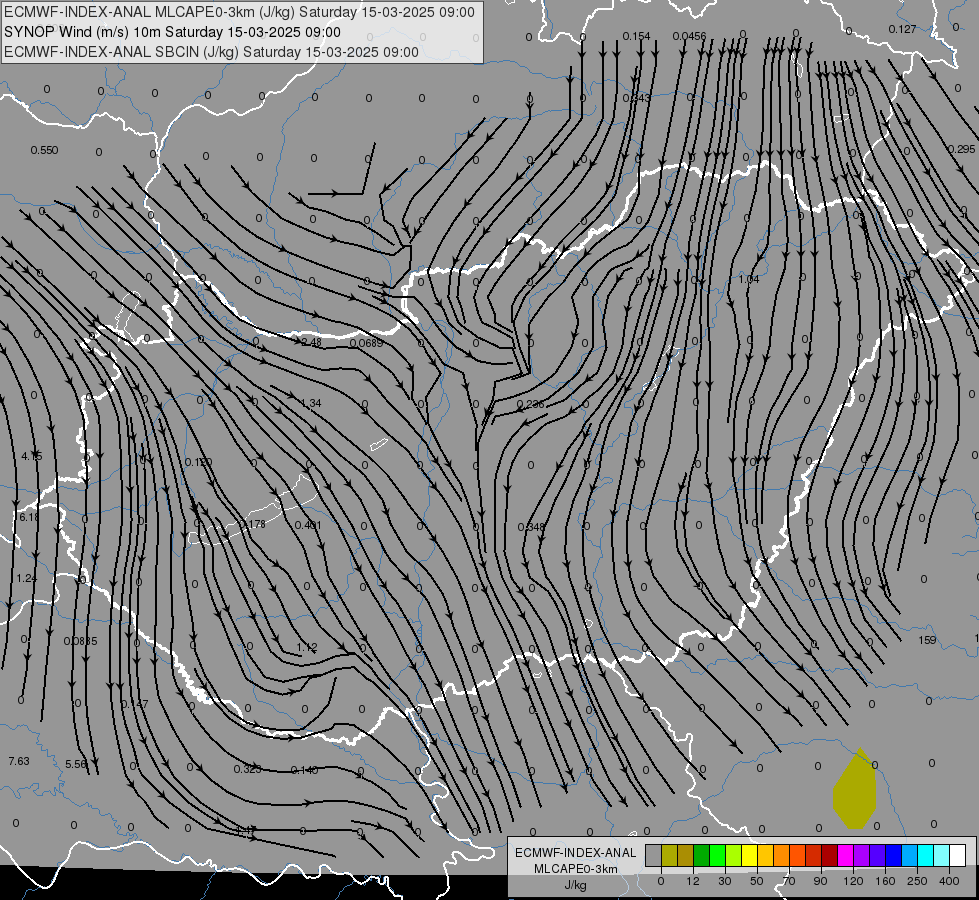979x900 pixels.
Task: Click the SBCIN title line
Action: pyautogui.click(x=211, y=52)
